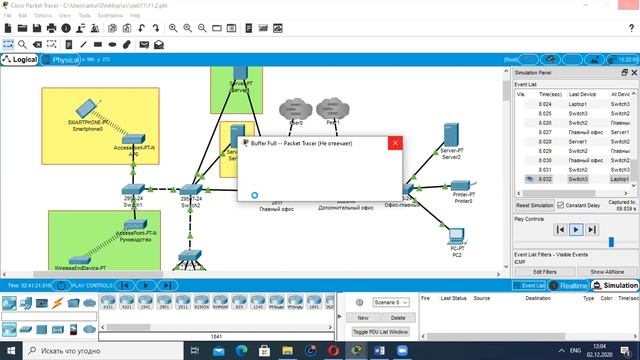The width and height of the screenshot is (640, 360).
Task: Switch to Logical workspace view
Action: pos(20,60)
